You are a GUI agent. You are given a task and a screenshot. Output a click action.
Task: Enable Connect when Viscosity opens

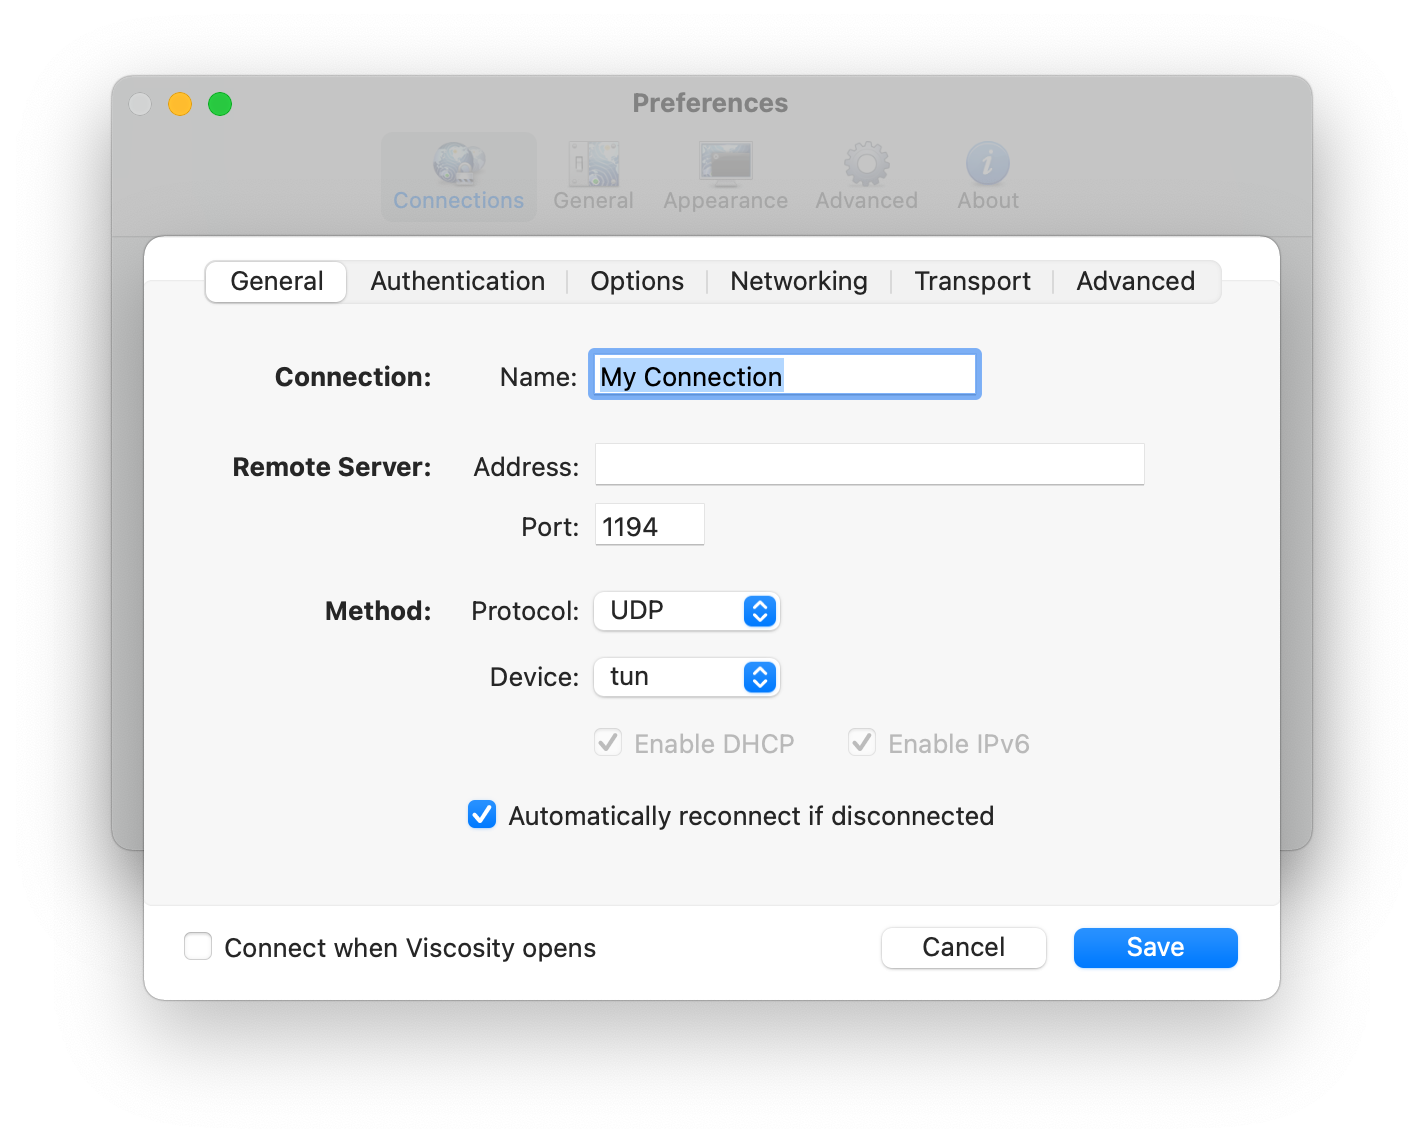click(x=198, y=946)
